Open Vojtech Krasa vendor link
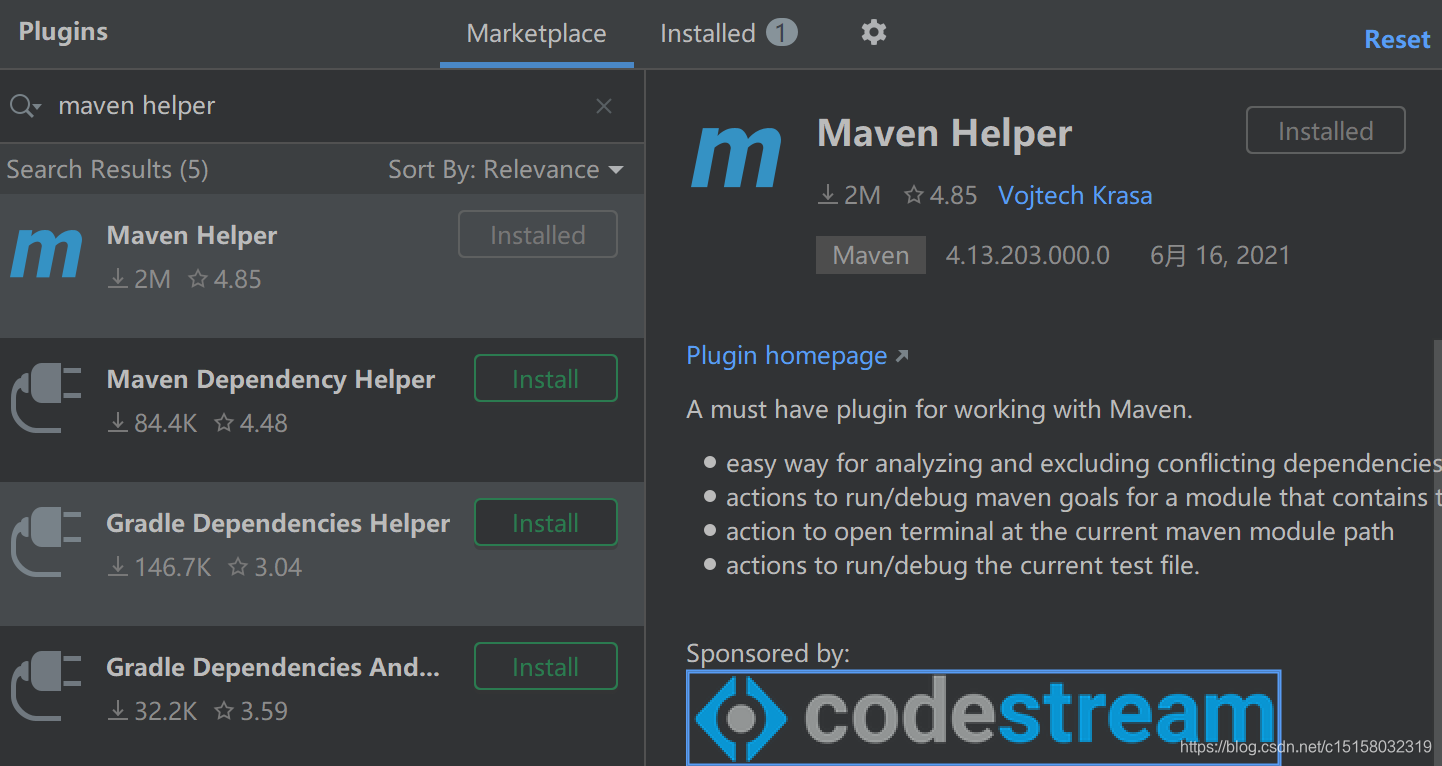The width and height of the screenshot is (1442, 766). pos(1075,195)
